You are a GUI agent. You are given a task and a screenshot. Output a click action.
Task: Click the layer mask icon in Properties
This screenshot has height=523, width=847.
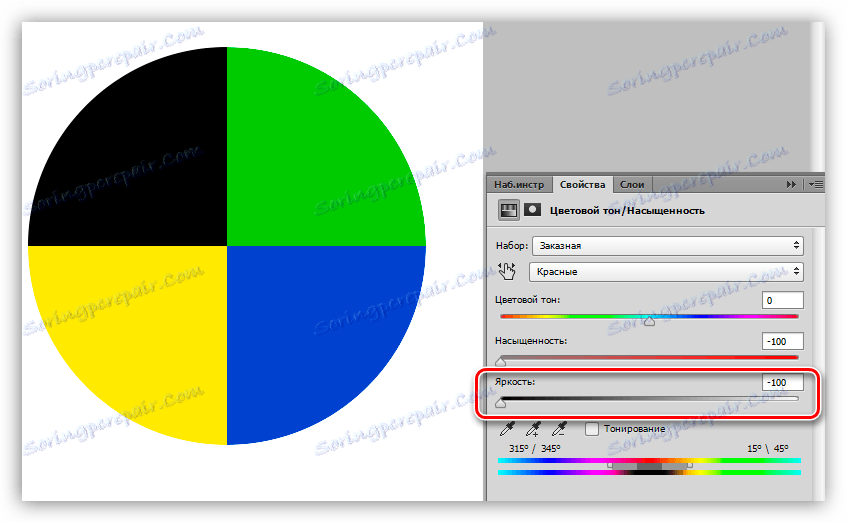[533, 210]
